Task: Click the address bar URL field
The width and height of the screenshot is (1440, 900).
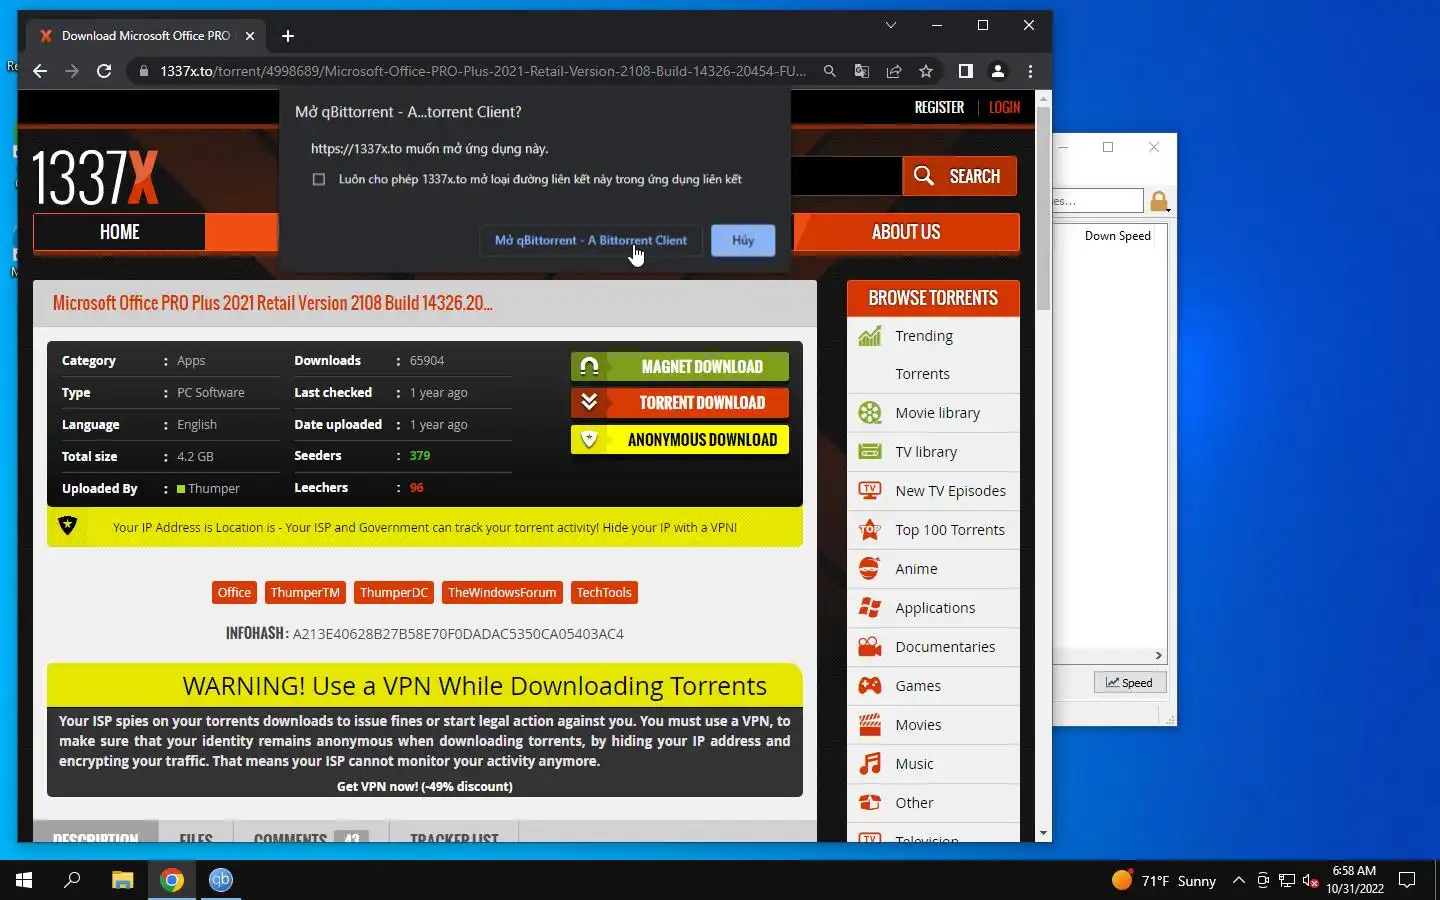Action: 483,71
